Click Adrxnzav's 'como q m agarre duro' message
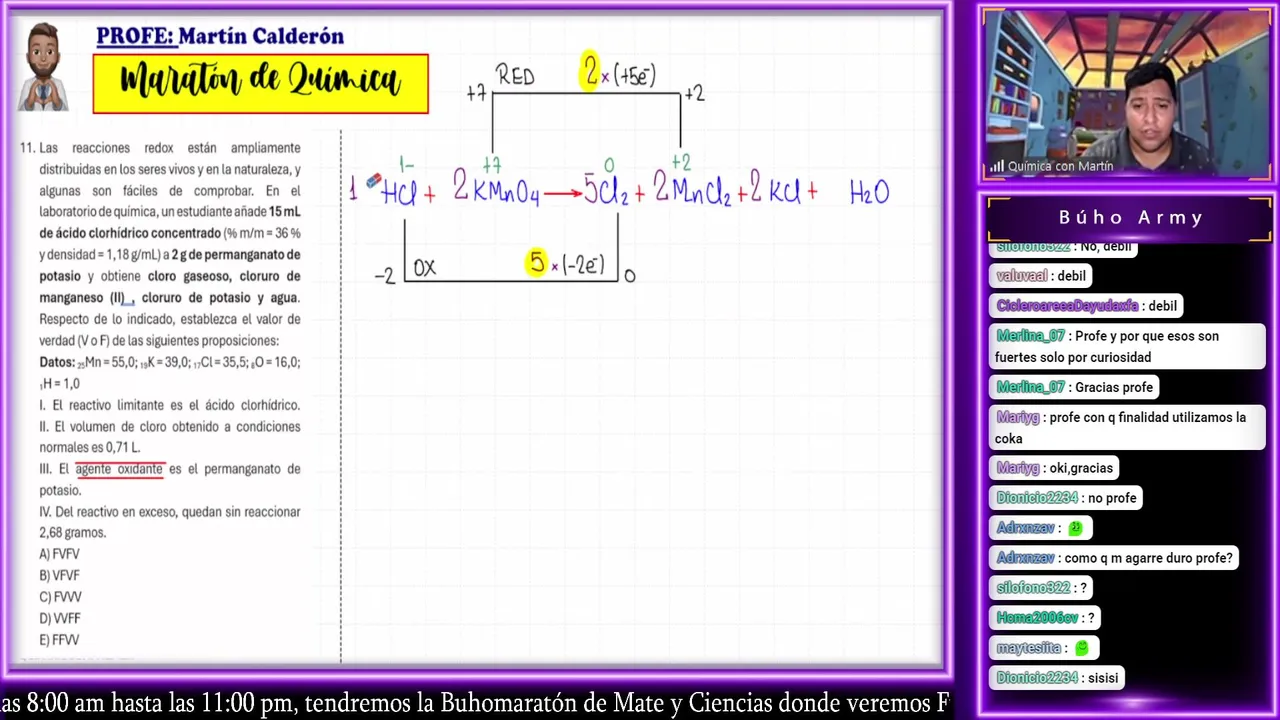 click(x=1116, y=558)
